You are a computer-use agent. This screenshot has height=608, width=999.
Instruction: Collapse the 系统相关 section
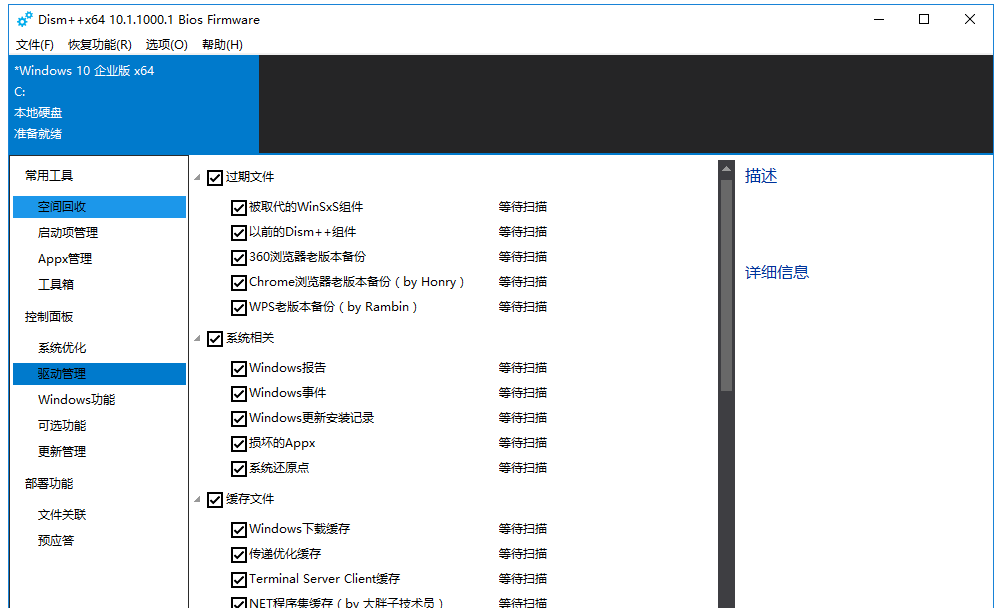coord(196,338)
